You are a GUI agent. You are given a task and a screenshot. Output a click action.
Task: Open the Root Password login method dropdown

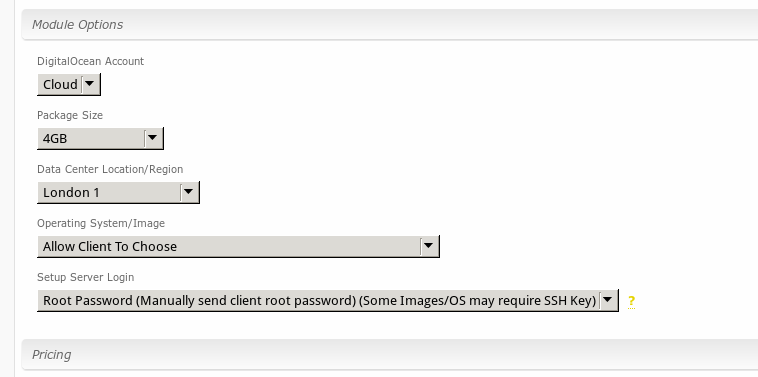tap(328, 301)
